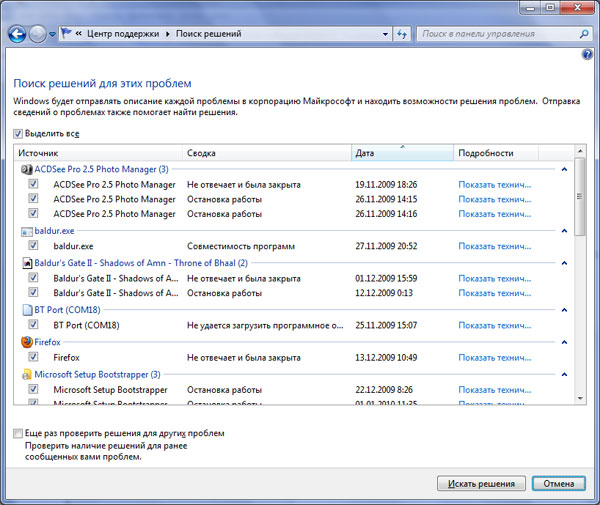Open breadcrumb arrow after 'Центр поддержки'
600x505 pixels.
click(168, 34)
